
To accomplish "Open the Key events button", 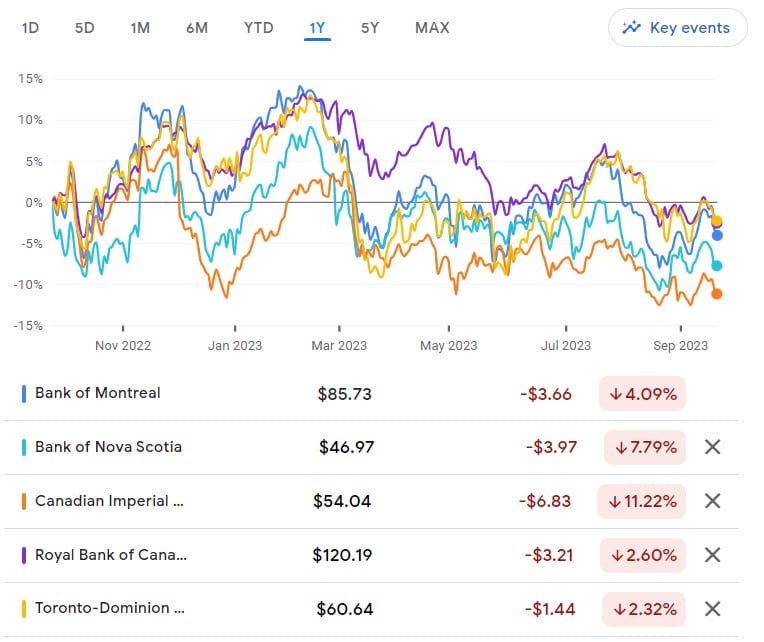I will click(677, 28).
